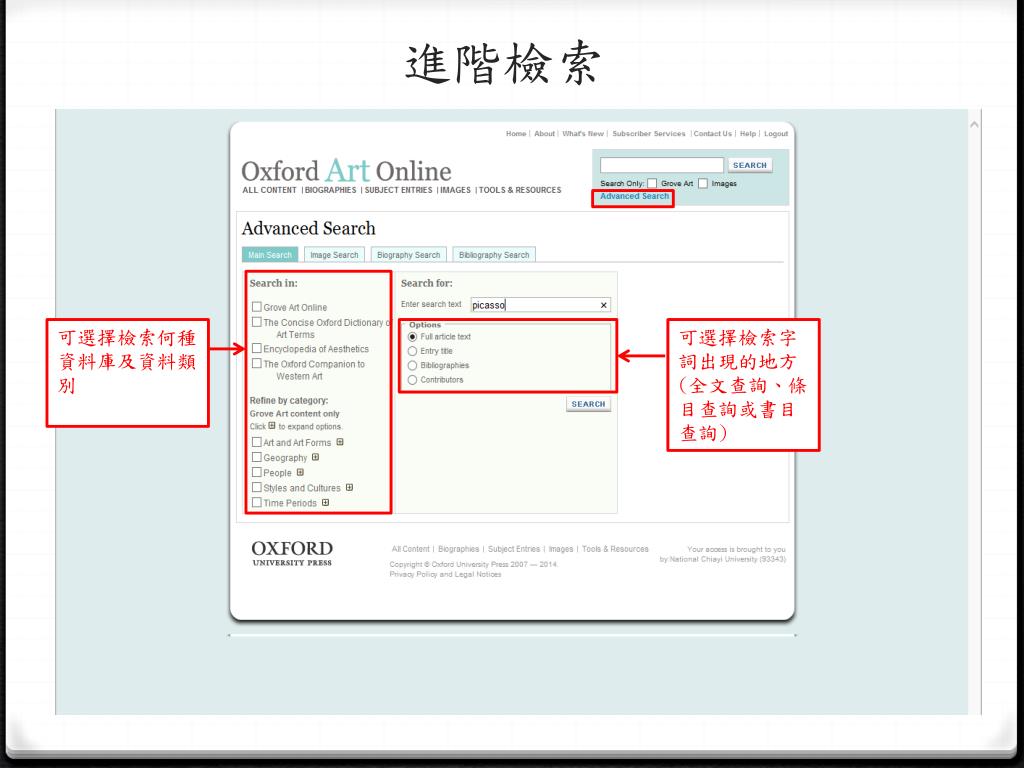The image size is (1024, 768).
Task: Open the Advanced Search link
Action: tap(634, 196)
